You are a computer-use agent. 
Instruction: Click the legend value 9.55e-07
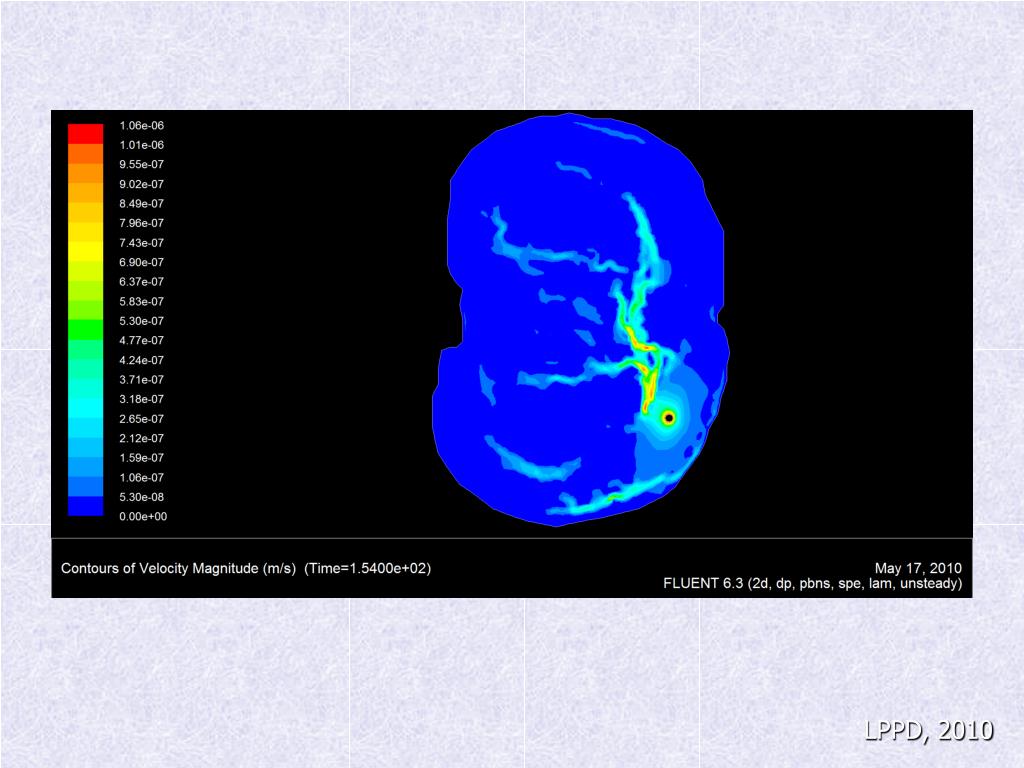click(141, 165)
